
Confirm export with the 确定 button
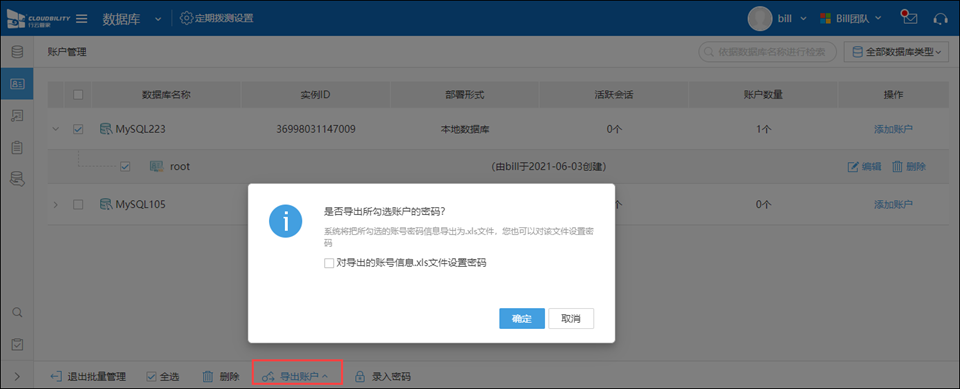[522, 319]
